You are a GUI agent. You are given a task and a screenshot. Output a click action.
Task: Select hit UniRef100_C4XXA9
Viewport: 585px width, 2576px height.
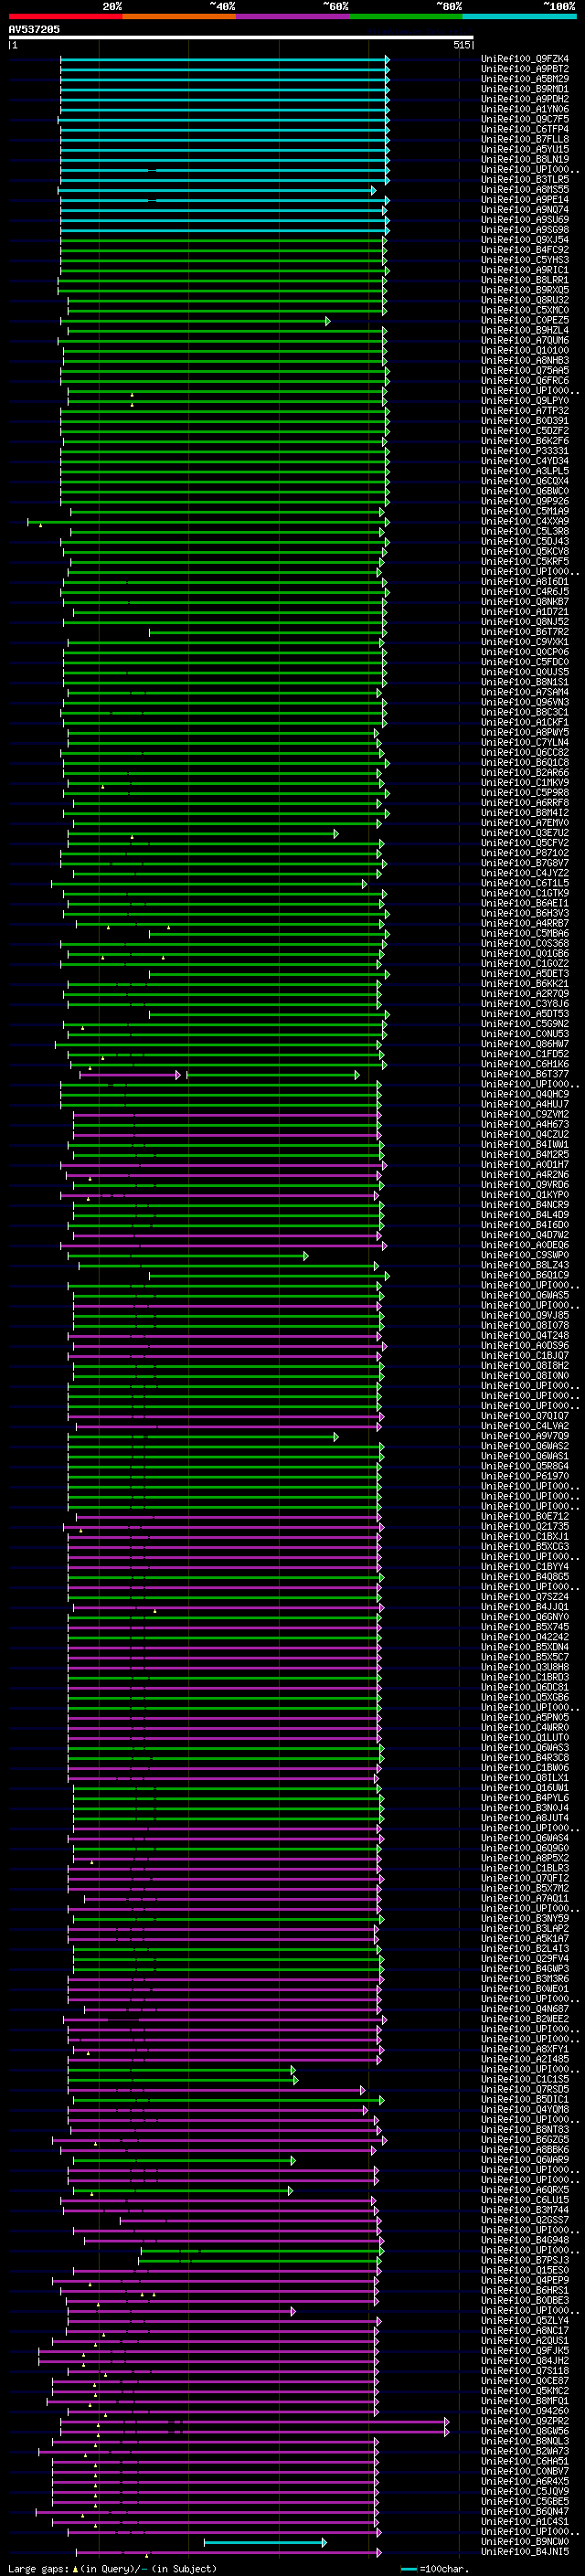point(525,522)
